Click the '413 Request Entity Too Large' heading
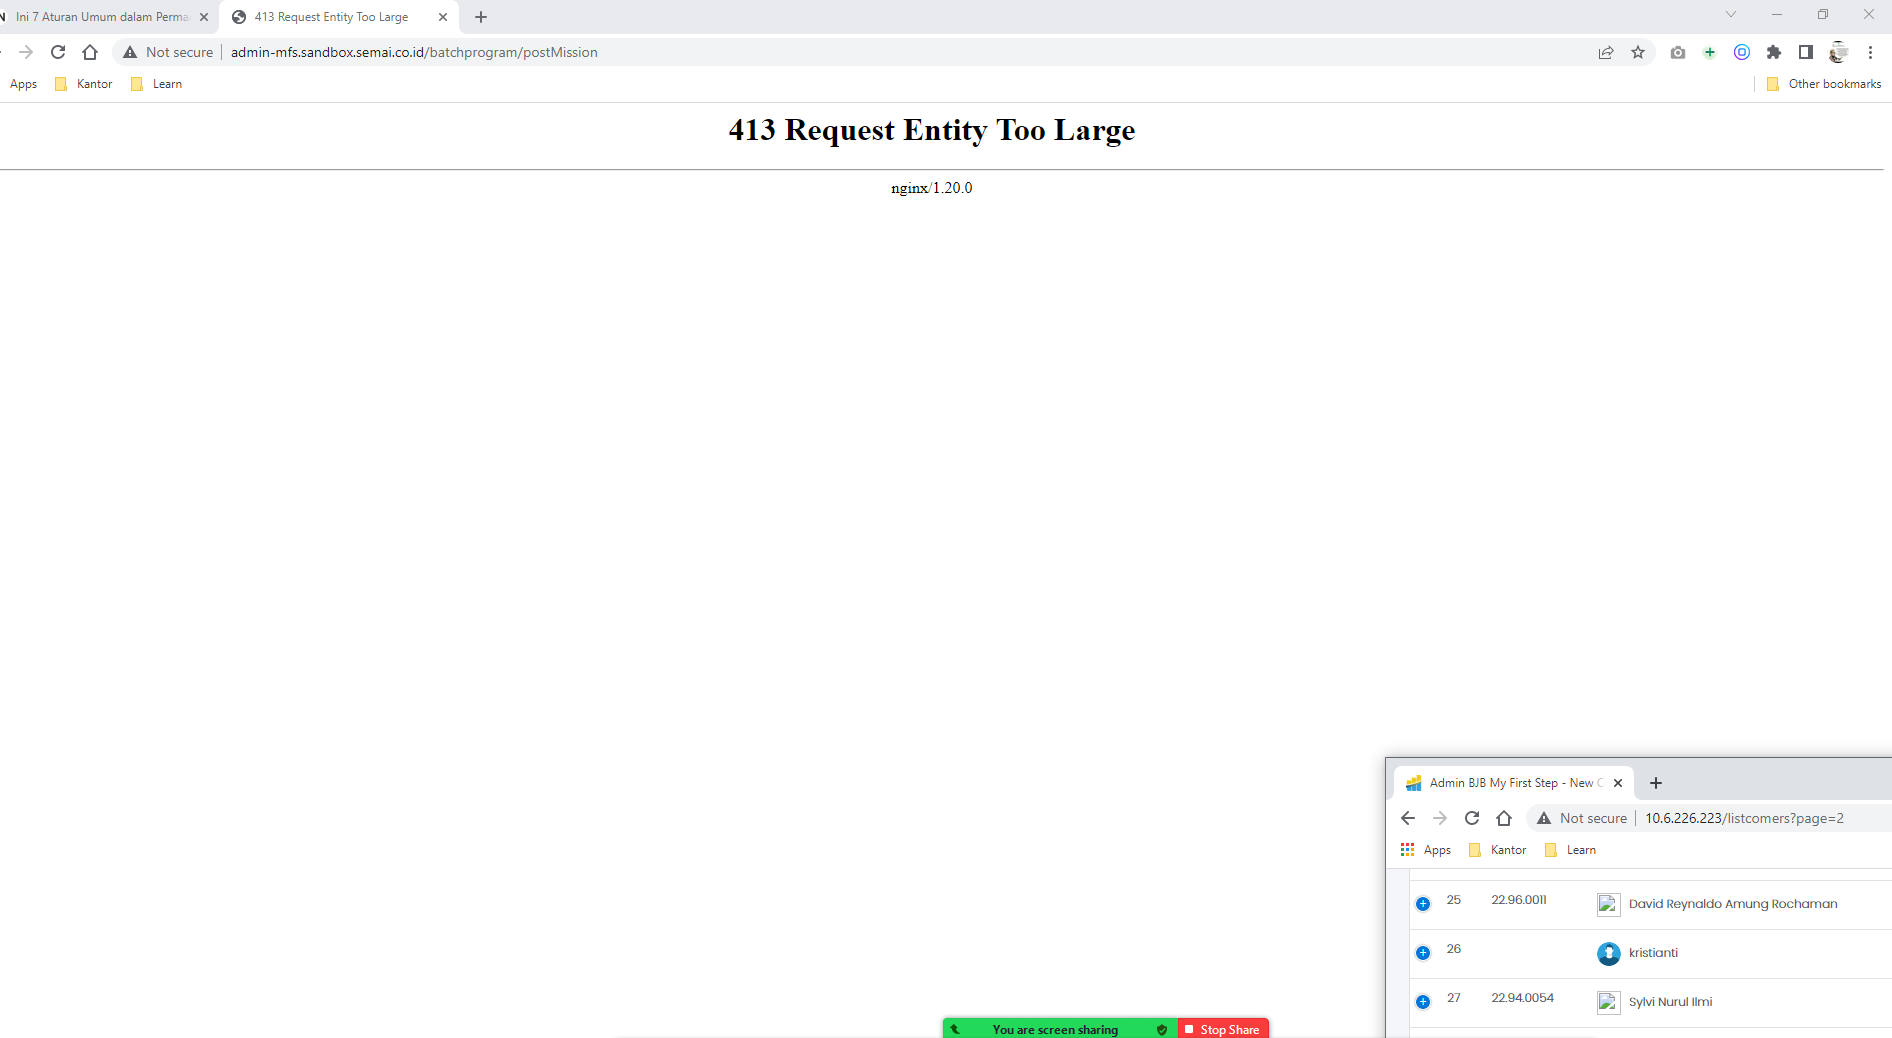Screen dimensions: 1892x1038 pyautogui.click(x=932, y=130)
